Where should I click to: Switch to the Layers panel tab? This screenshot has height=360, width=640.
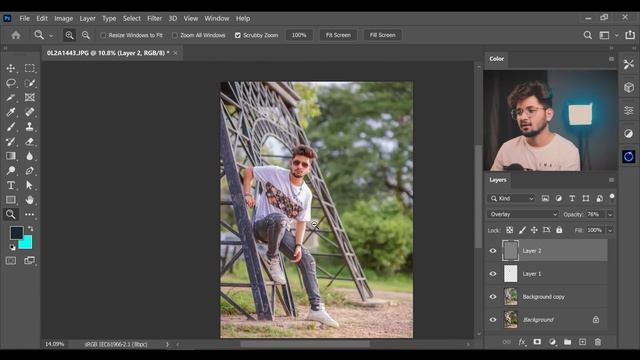coord(498,180)
